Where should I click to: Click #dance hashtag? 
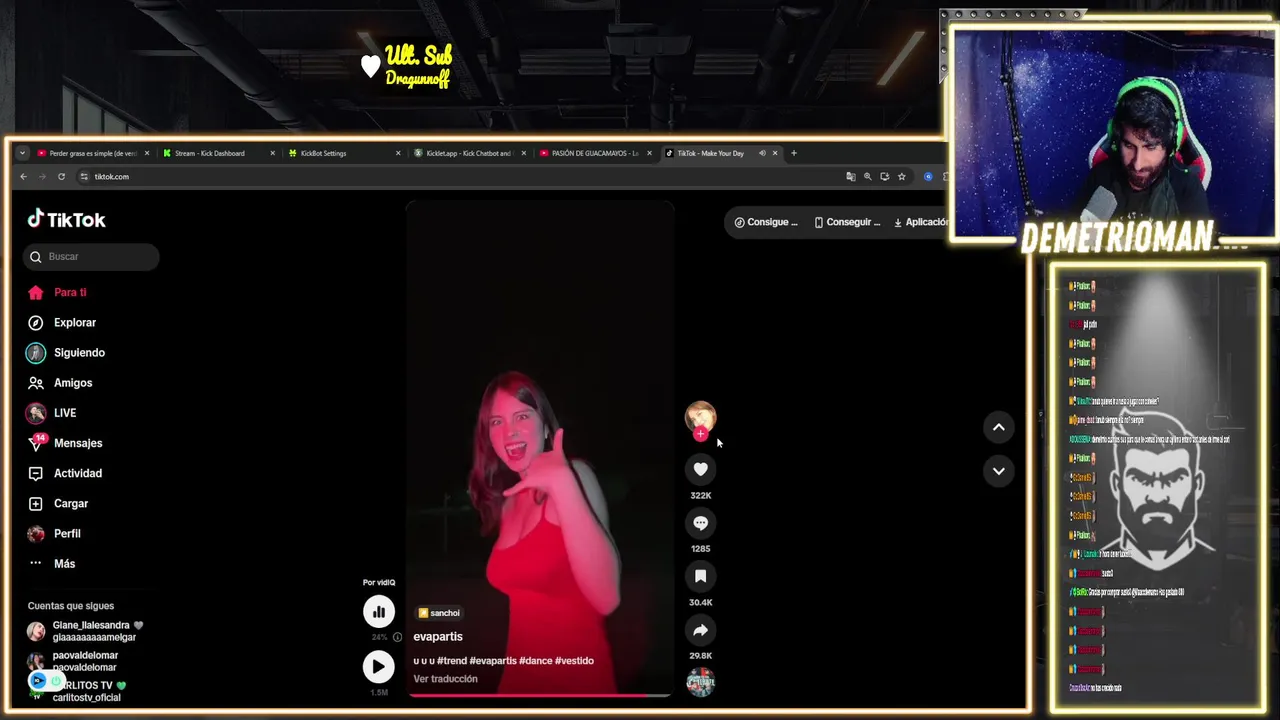(x=536, y=661)
